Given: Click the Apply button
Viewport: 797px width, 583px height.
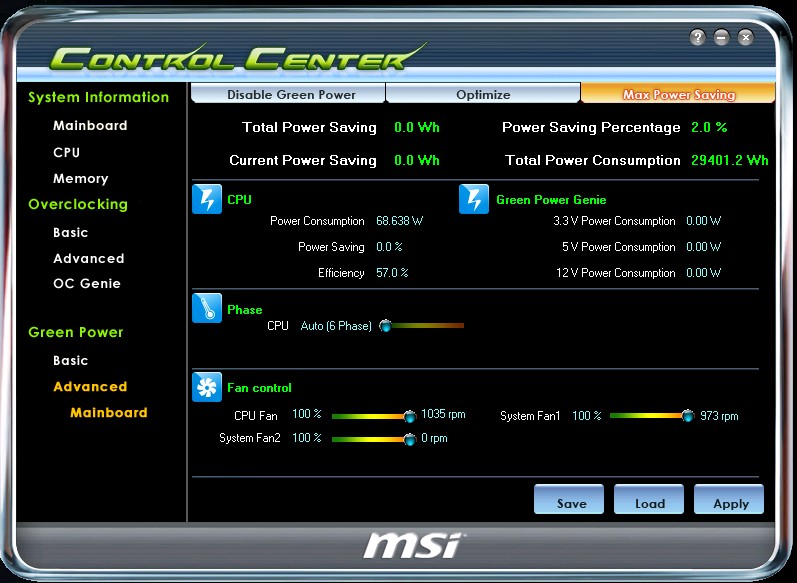Looking at the screenshot, I should tap(728, 499).
